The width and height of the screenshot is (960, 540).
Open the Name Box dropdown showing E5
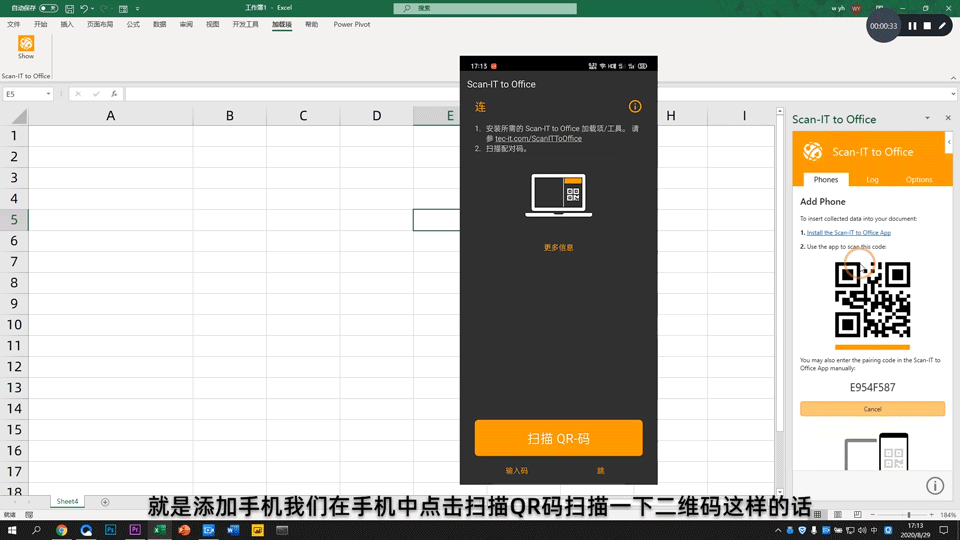(48, 94)
